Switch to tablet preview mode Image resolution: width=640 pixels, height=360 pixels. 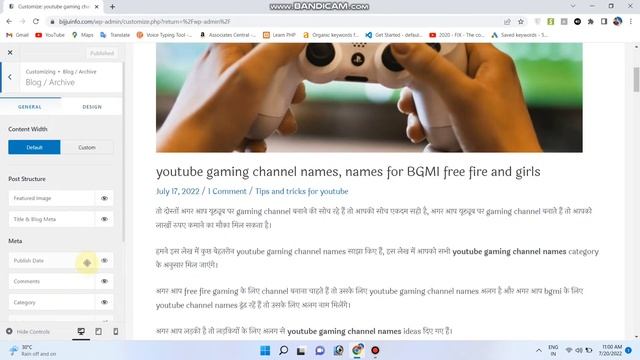98,331
